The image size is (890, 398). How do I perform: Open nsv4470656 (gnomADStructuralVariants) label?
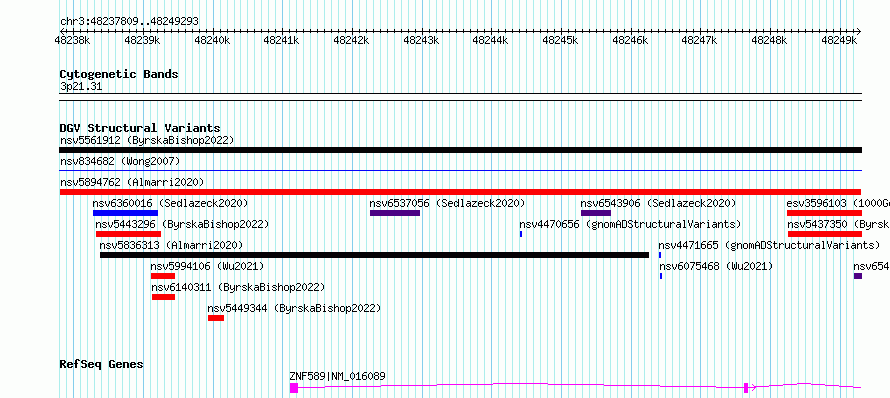pos(630,224)
